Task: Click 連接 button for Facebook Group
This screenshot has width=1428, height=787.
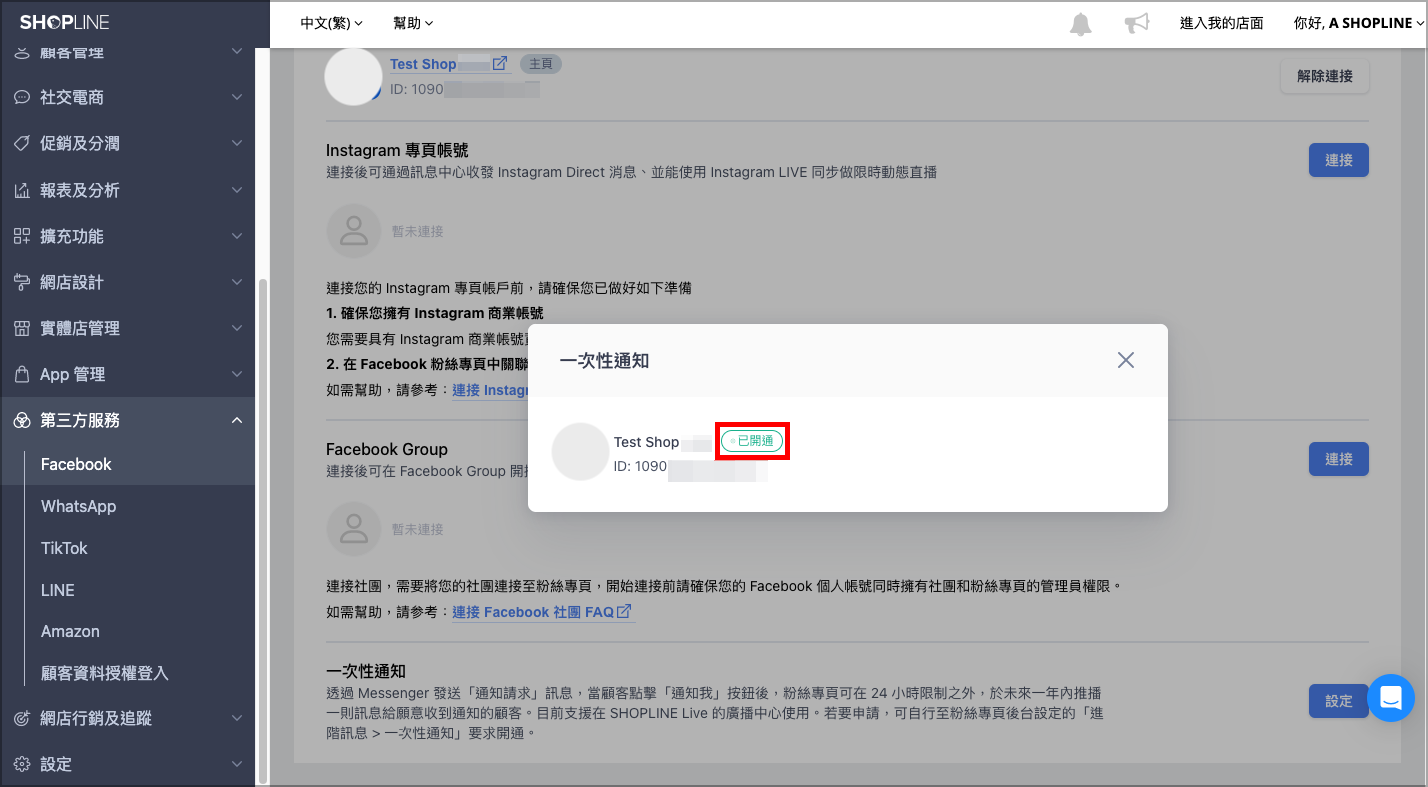Action: coord(1339,459)
